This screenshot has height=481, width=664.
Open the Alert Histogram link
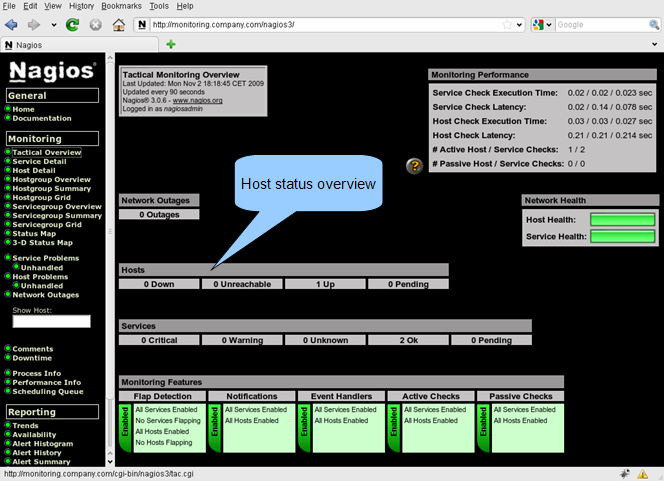(43, 444)
